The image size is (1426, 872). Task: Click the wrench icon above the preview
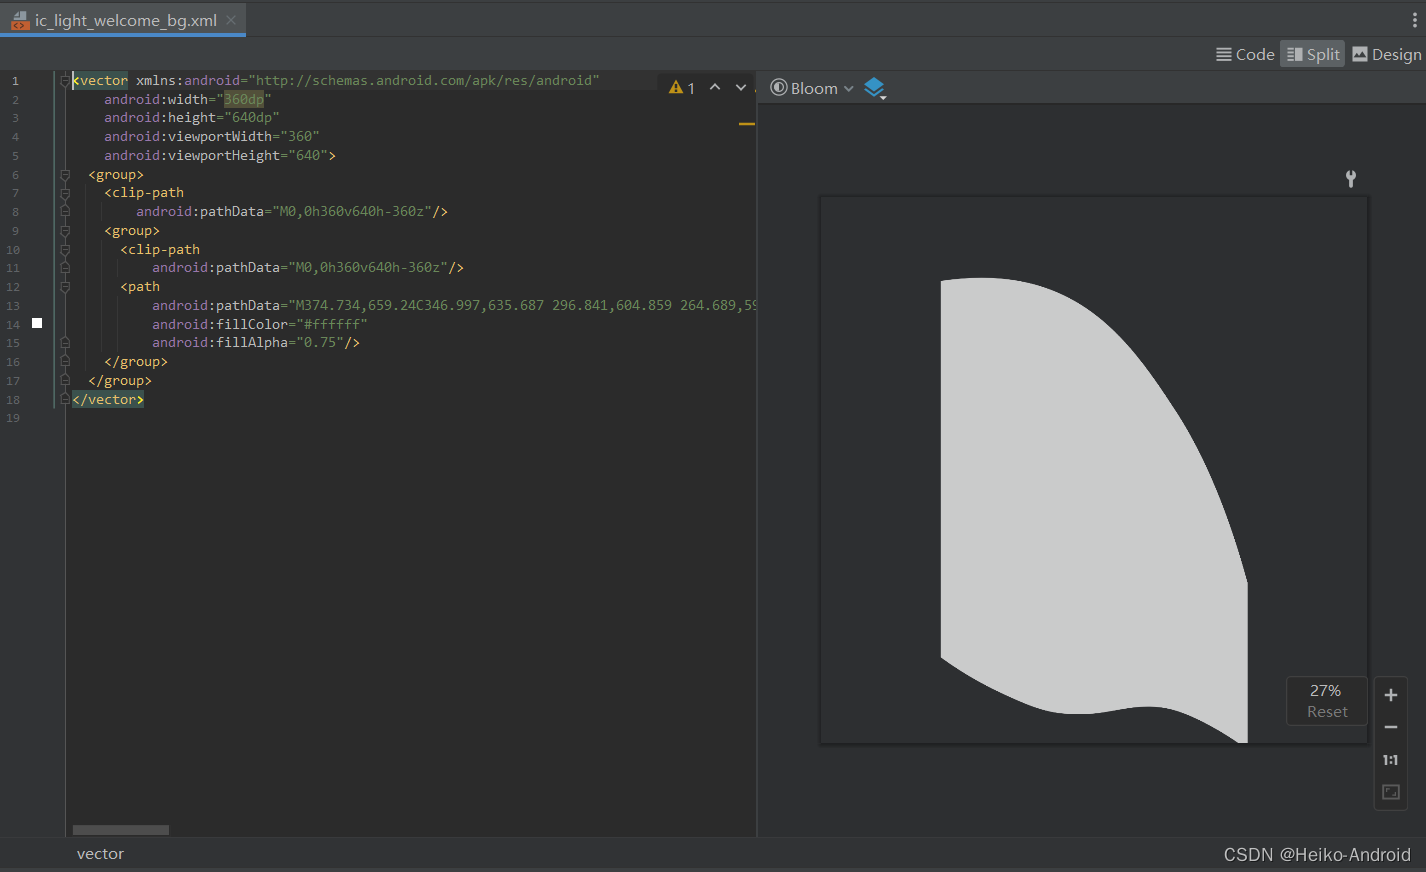(1350, 179)
